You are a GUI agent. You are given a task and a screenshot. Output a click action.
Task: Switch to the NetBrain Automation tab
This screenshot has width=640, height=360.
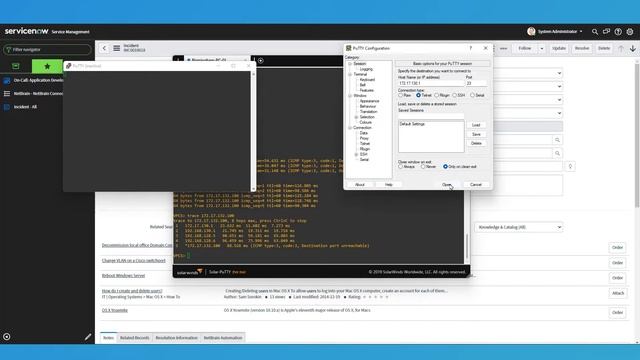[223, 338]
